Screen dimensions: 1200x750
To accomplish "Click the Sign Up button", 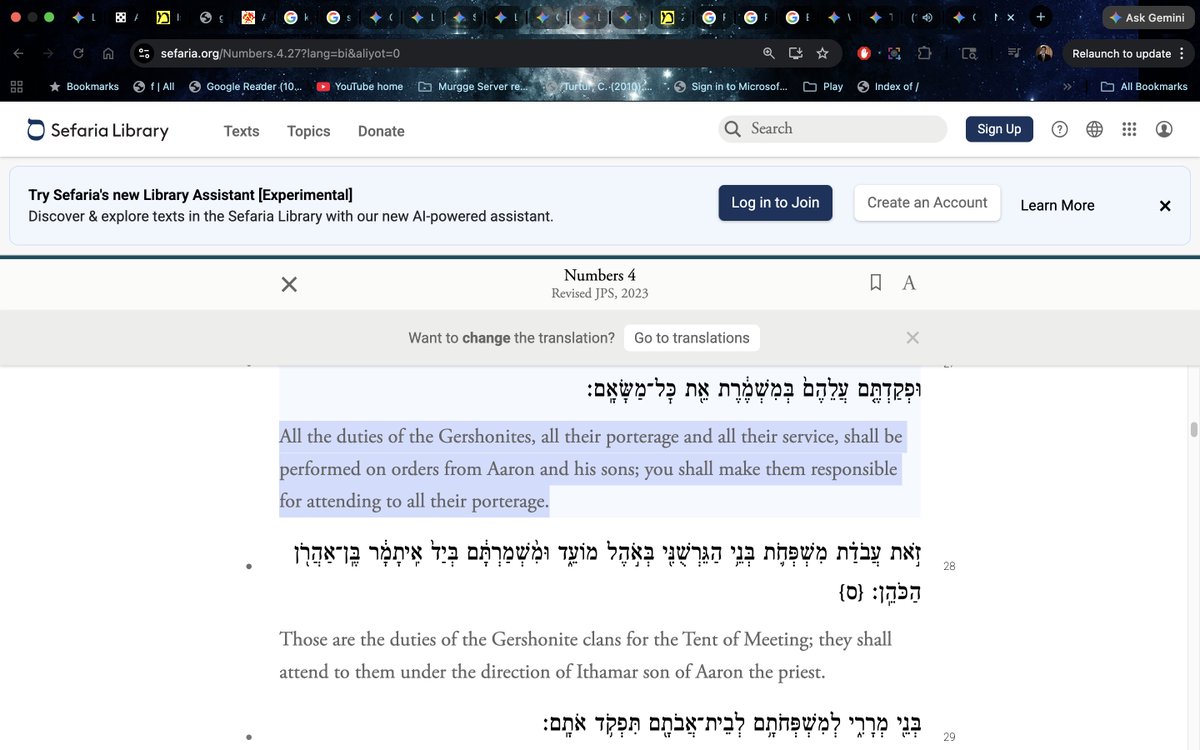I will coord(999,129).
